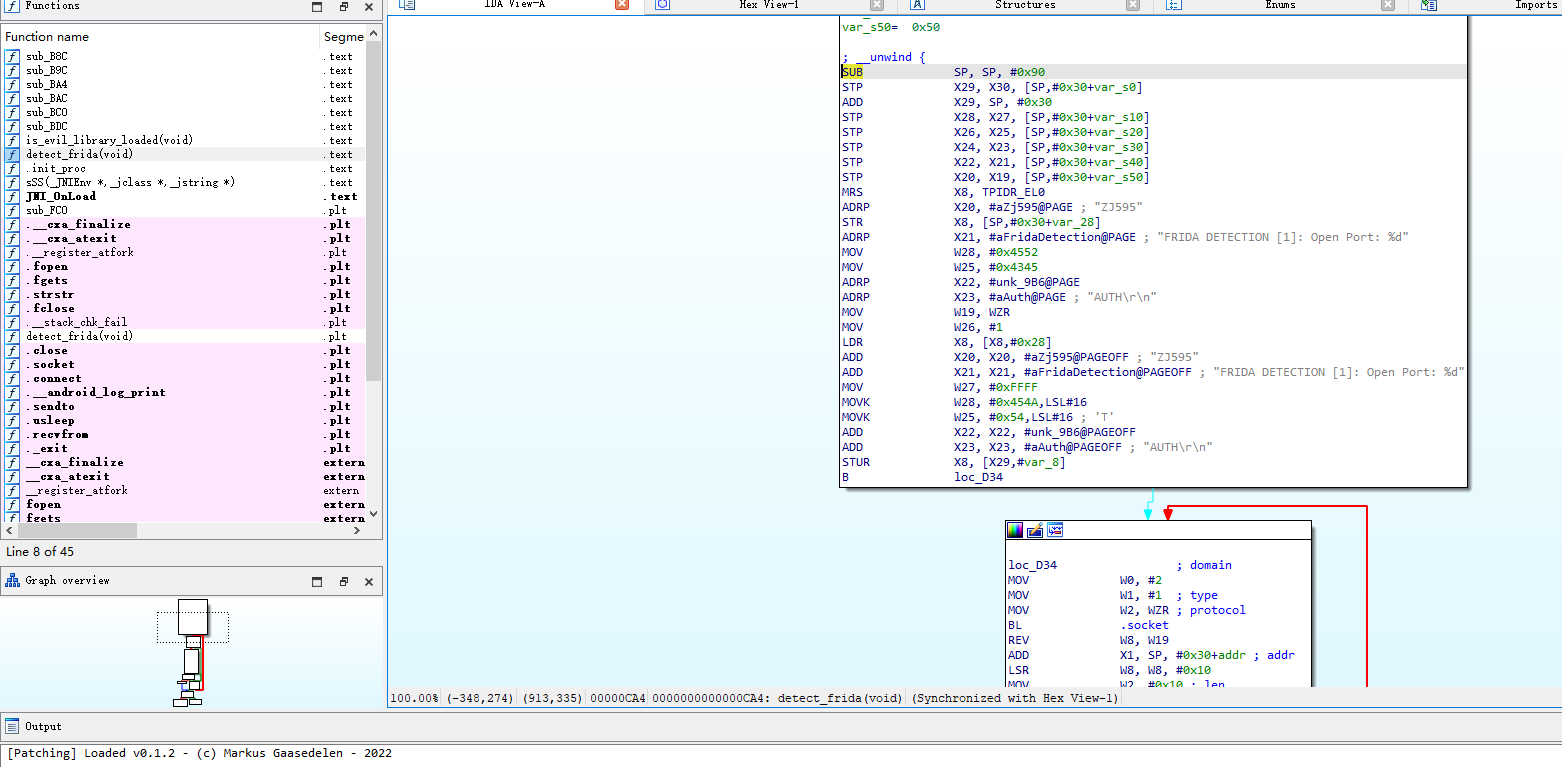Screen dimensions: 1562x767
Task: Float the Functions panel
Action: point(343,7)
